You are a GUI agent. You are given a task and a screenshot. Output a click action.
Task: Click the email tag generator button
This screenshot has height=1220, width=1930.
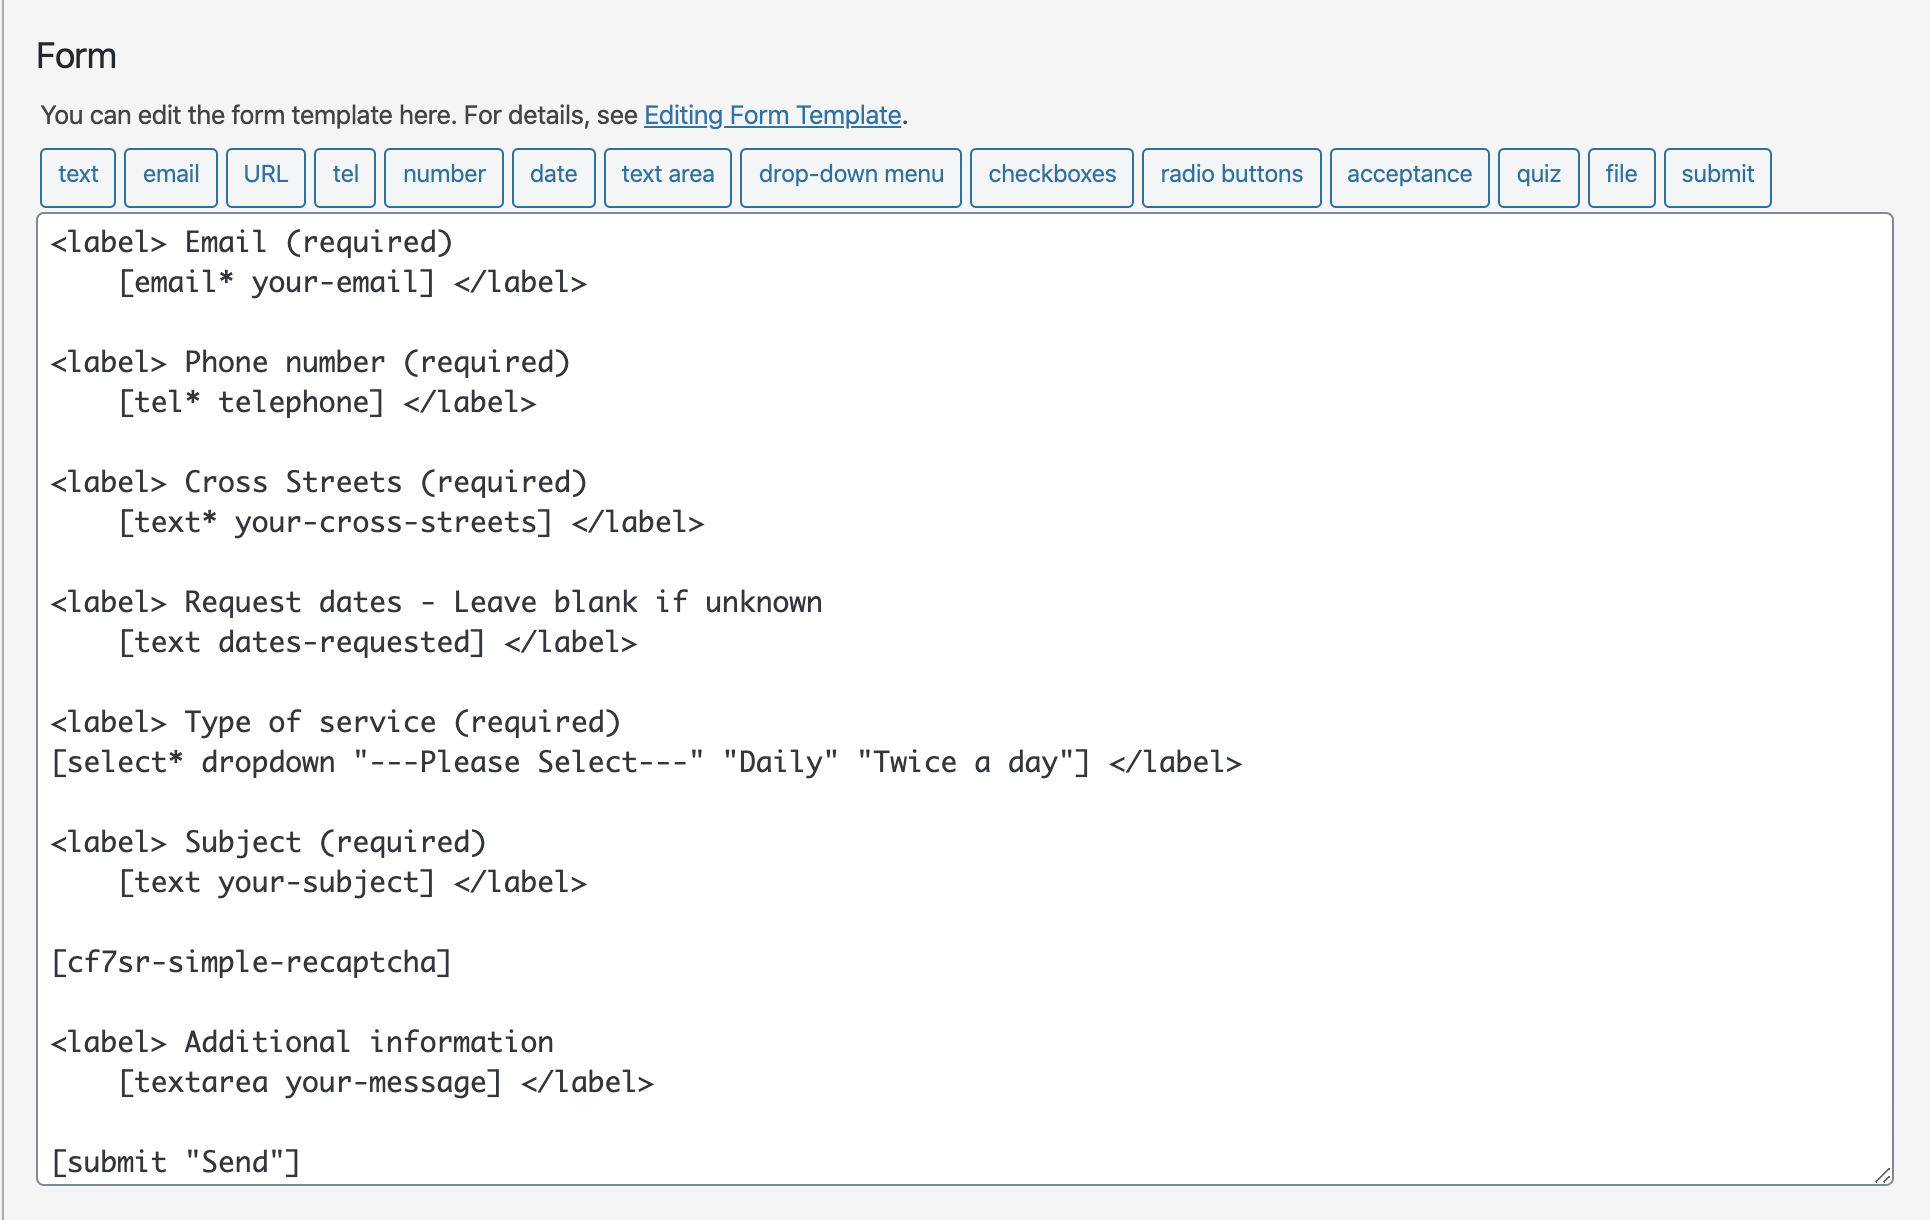coord(171,177)
